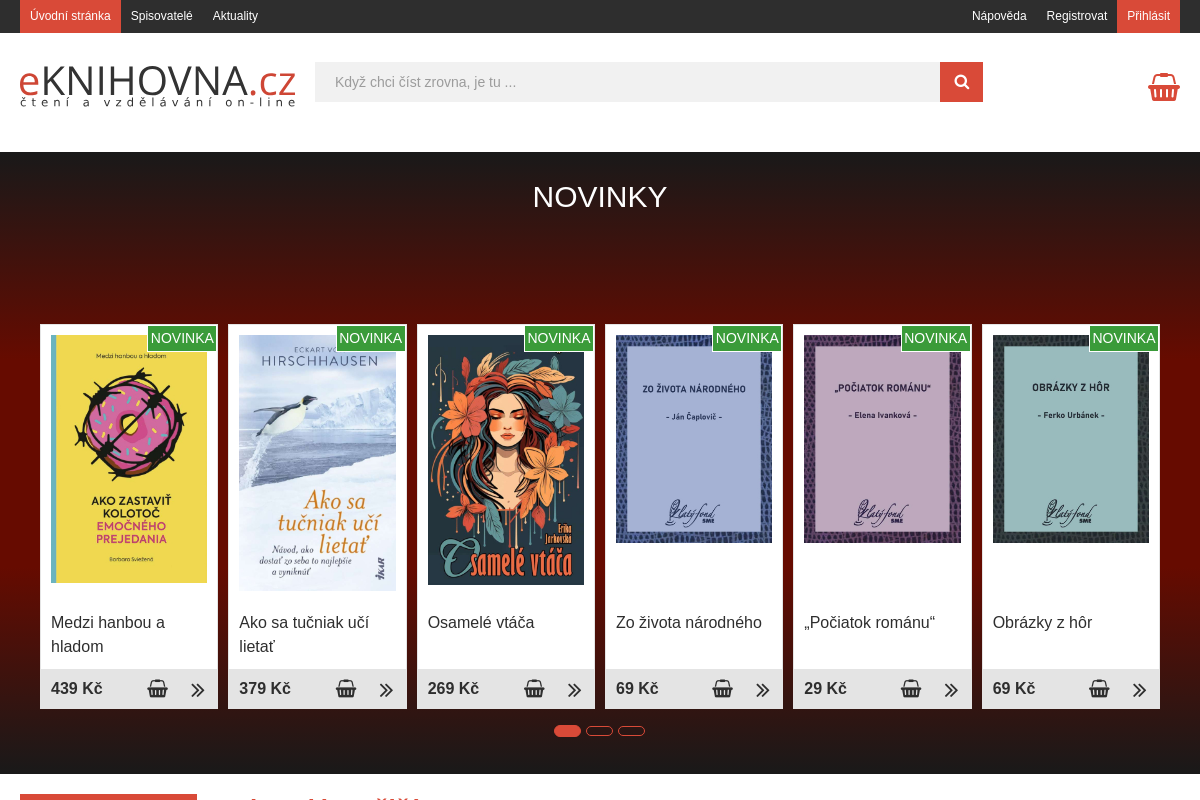
Task: Open the Spisovatelé menu item
Action: tap(162, 16)
